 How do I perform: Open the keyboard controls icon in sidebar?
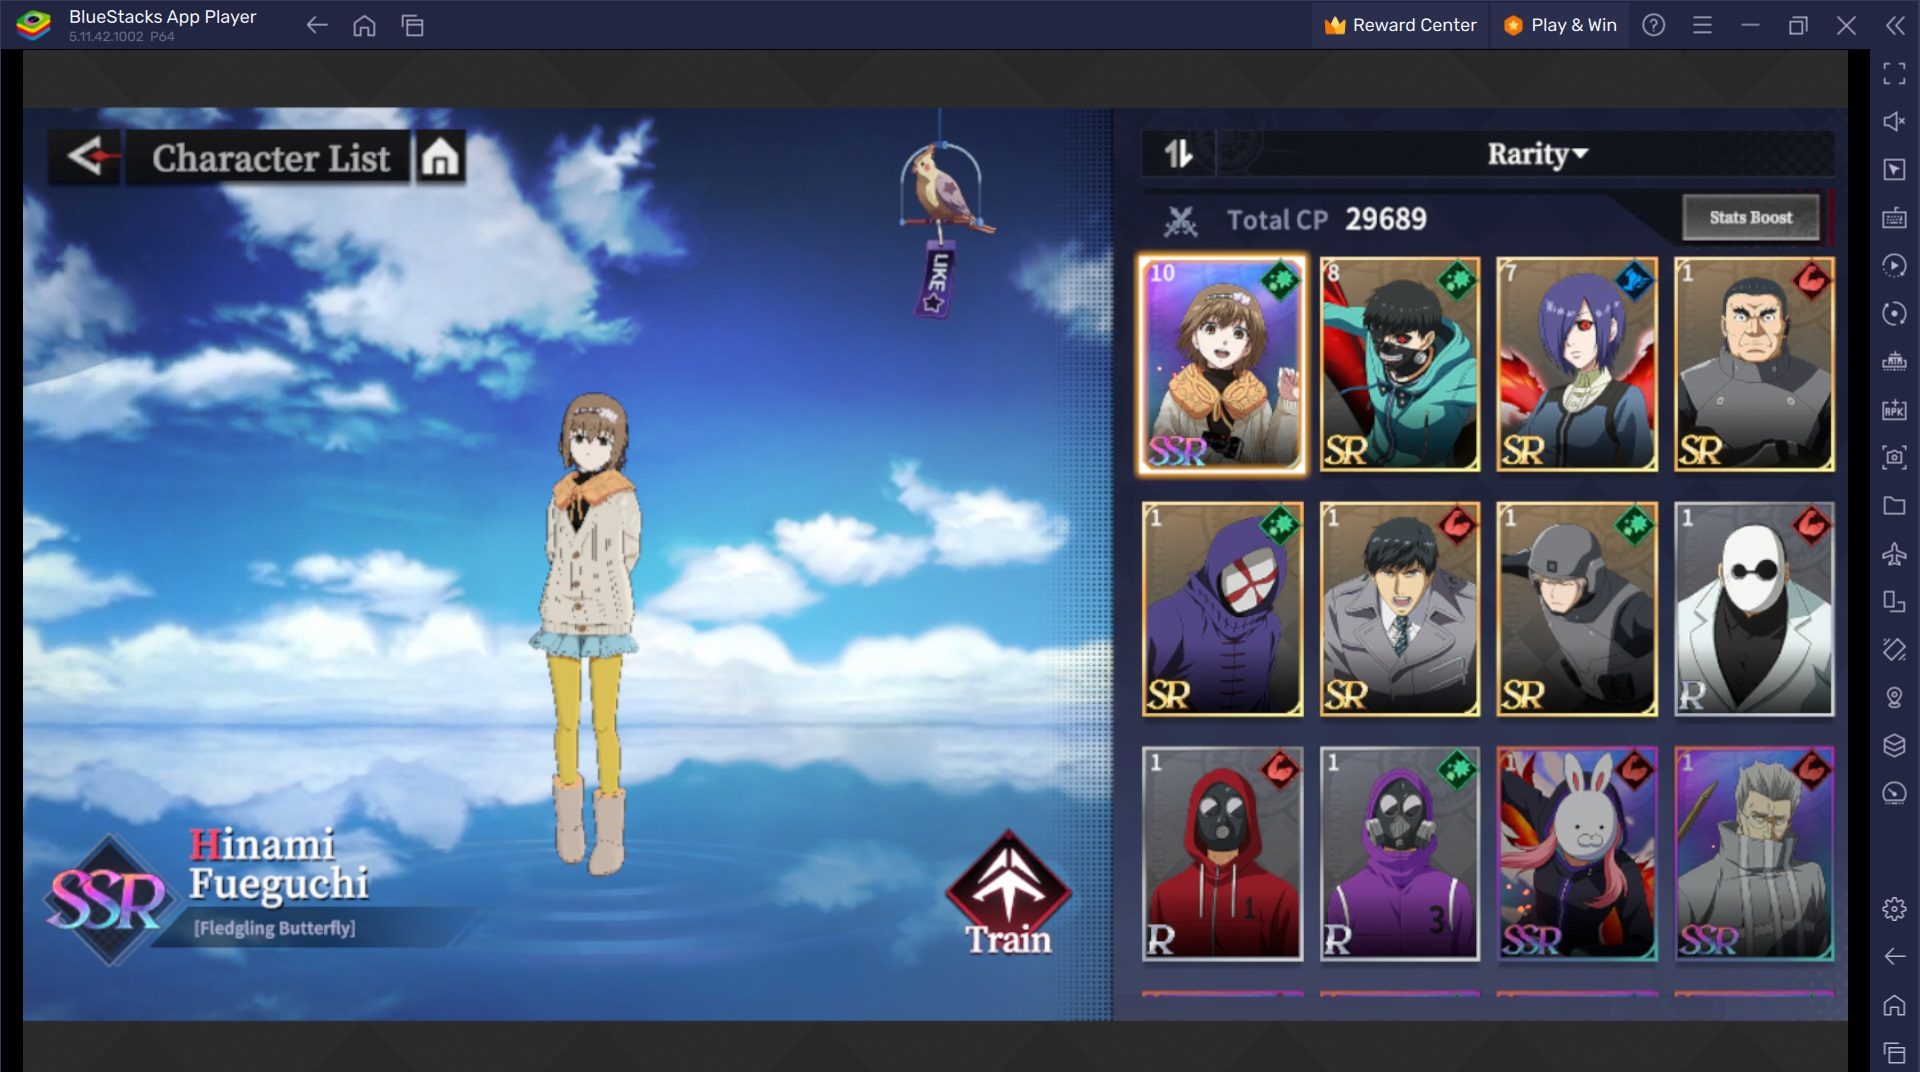tap(1894, 217)
